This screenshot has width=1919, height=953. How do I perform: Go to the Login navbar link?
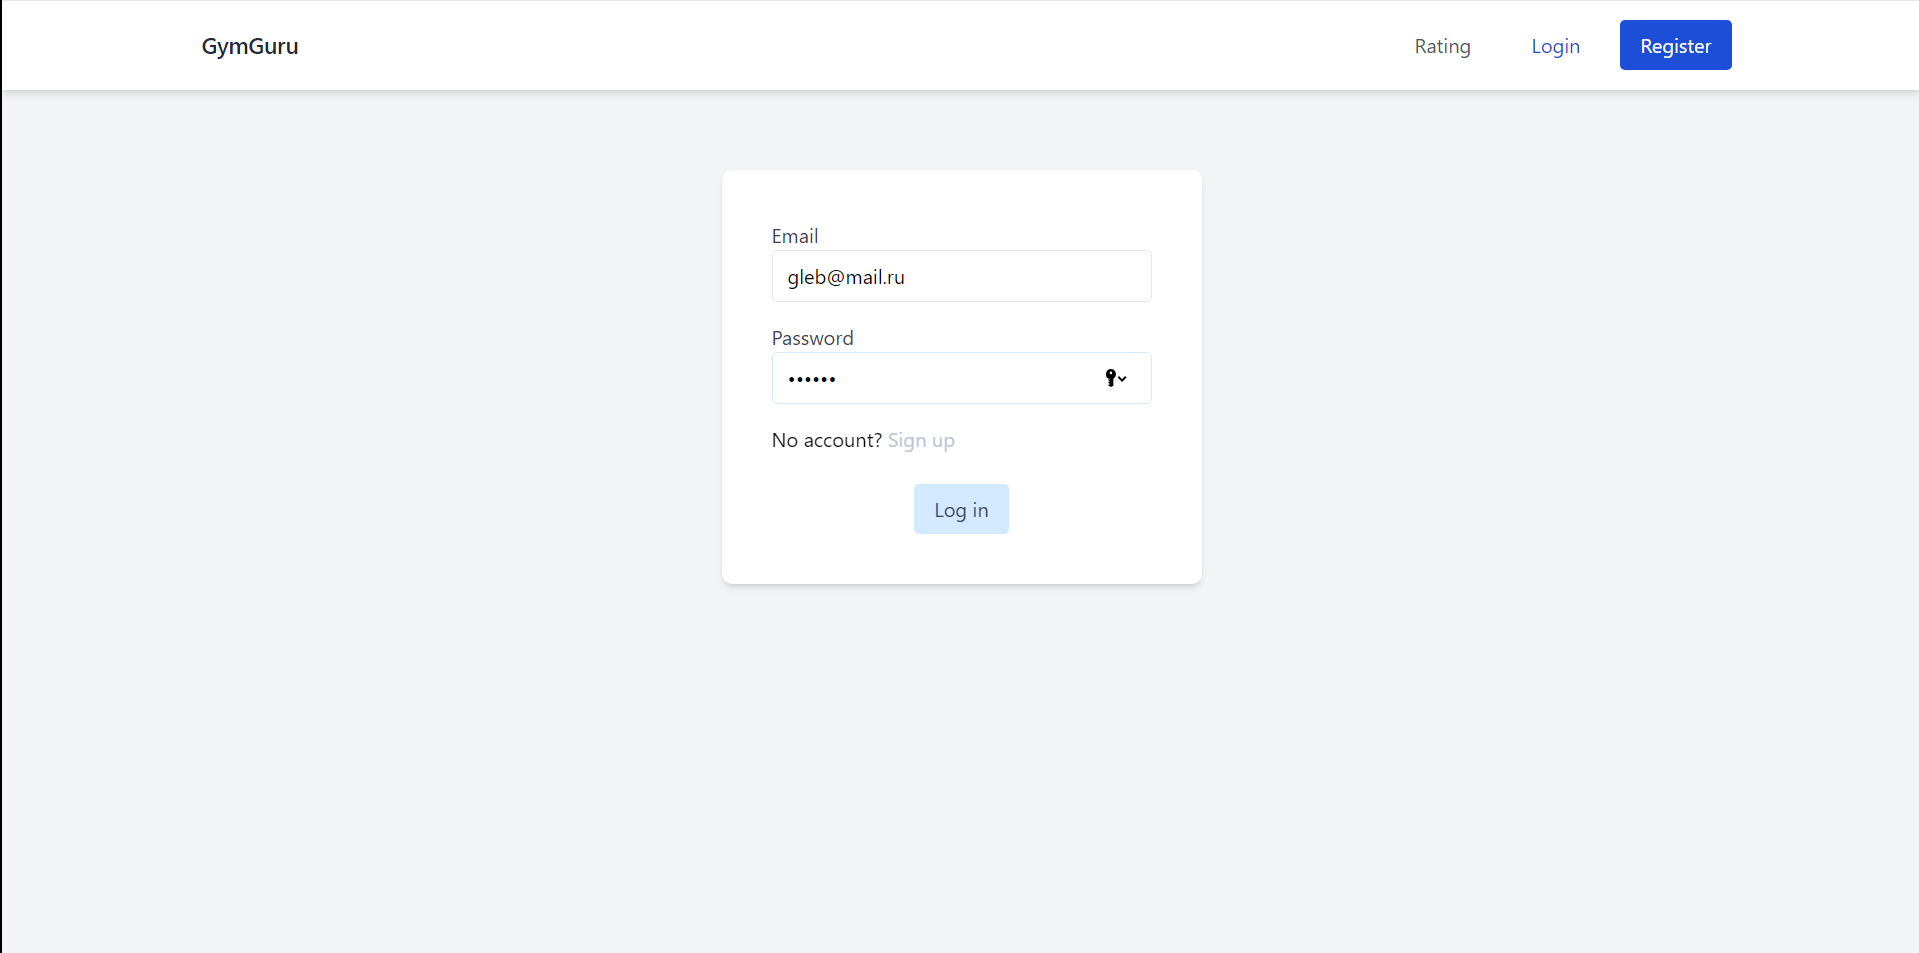[x=1555, y=46]
